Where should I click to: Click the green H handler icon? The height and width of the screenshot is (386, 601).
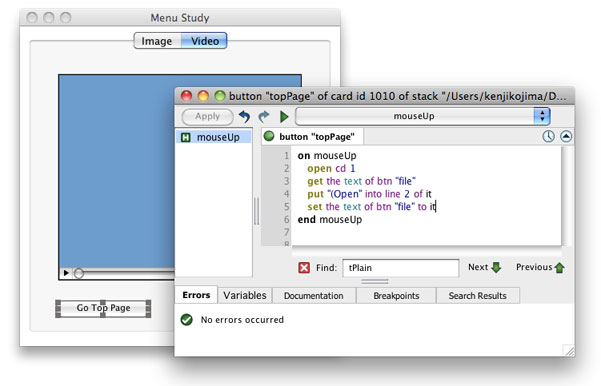pos(186,137)
